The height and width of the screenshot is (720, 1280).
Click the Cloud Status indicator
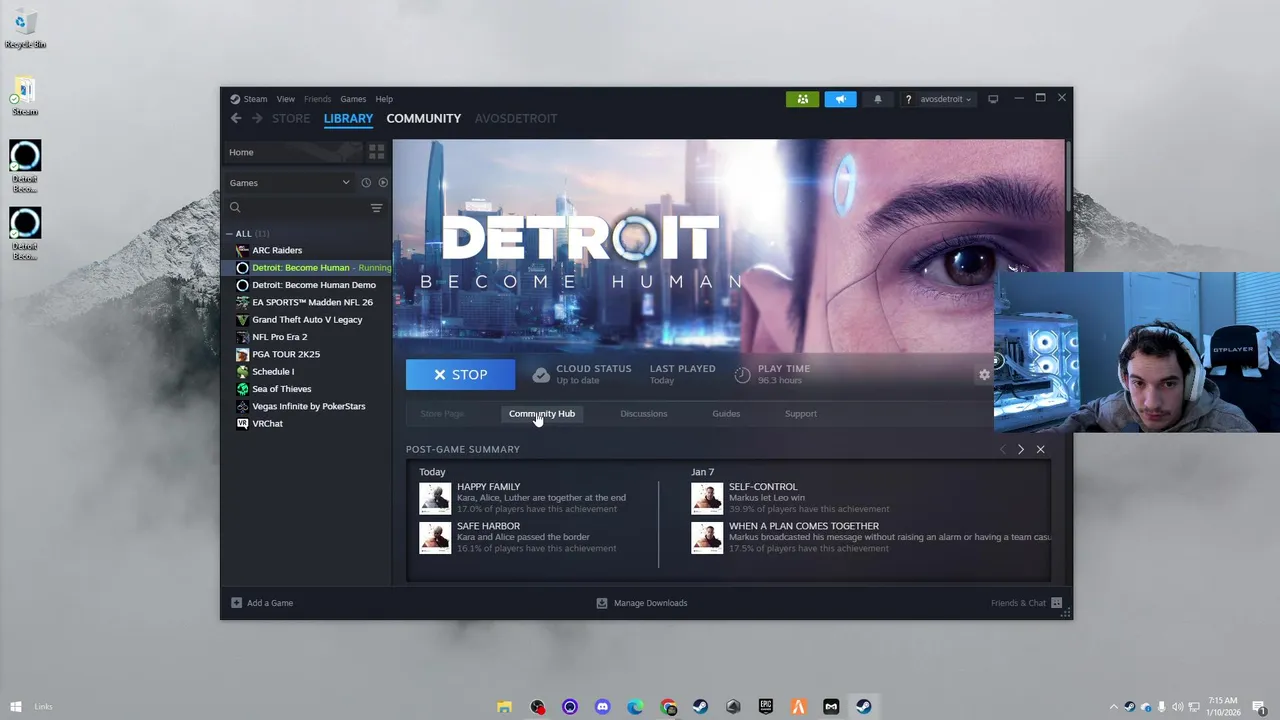pos(582,374)
